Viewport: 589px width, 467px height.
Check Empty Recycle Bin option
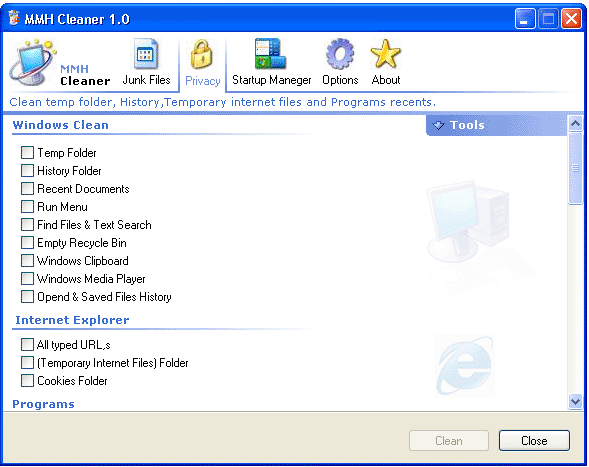[x=27, y=243]
